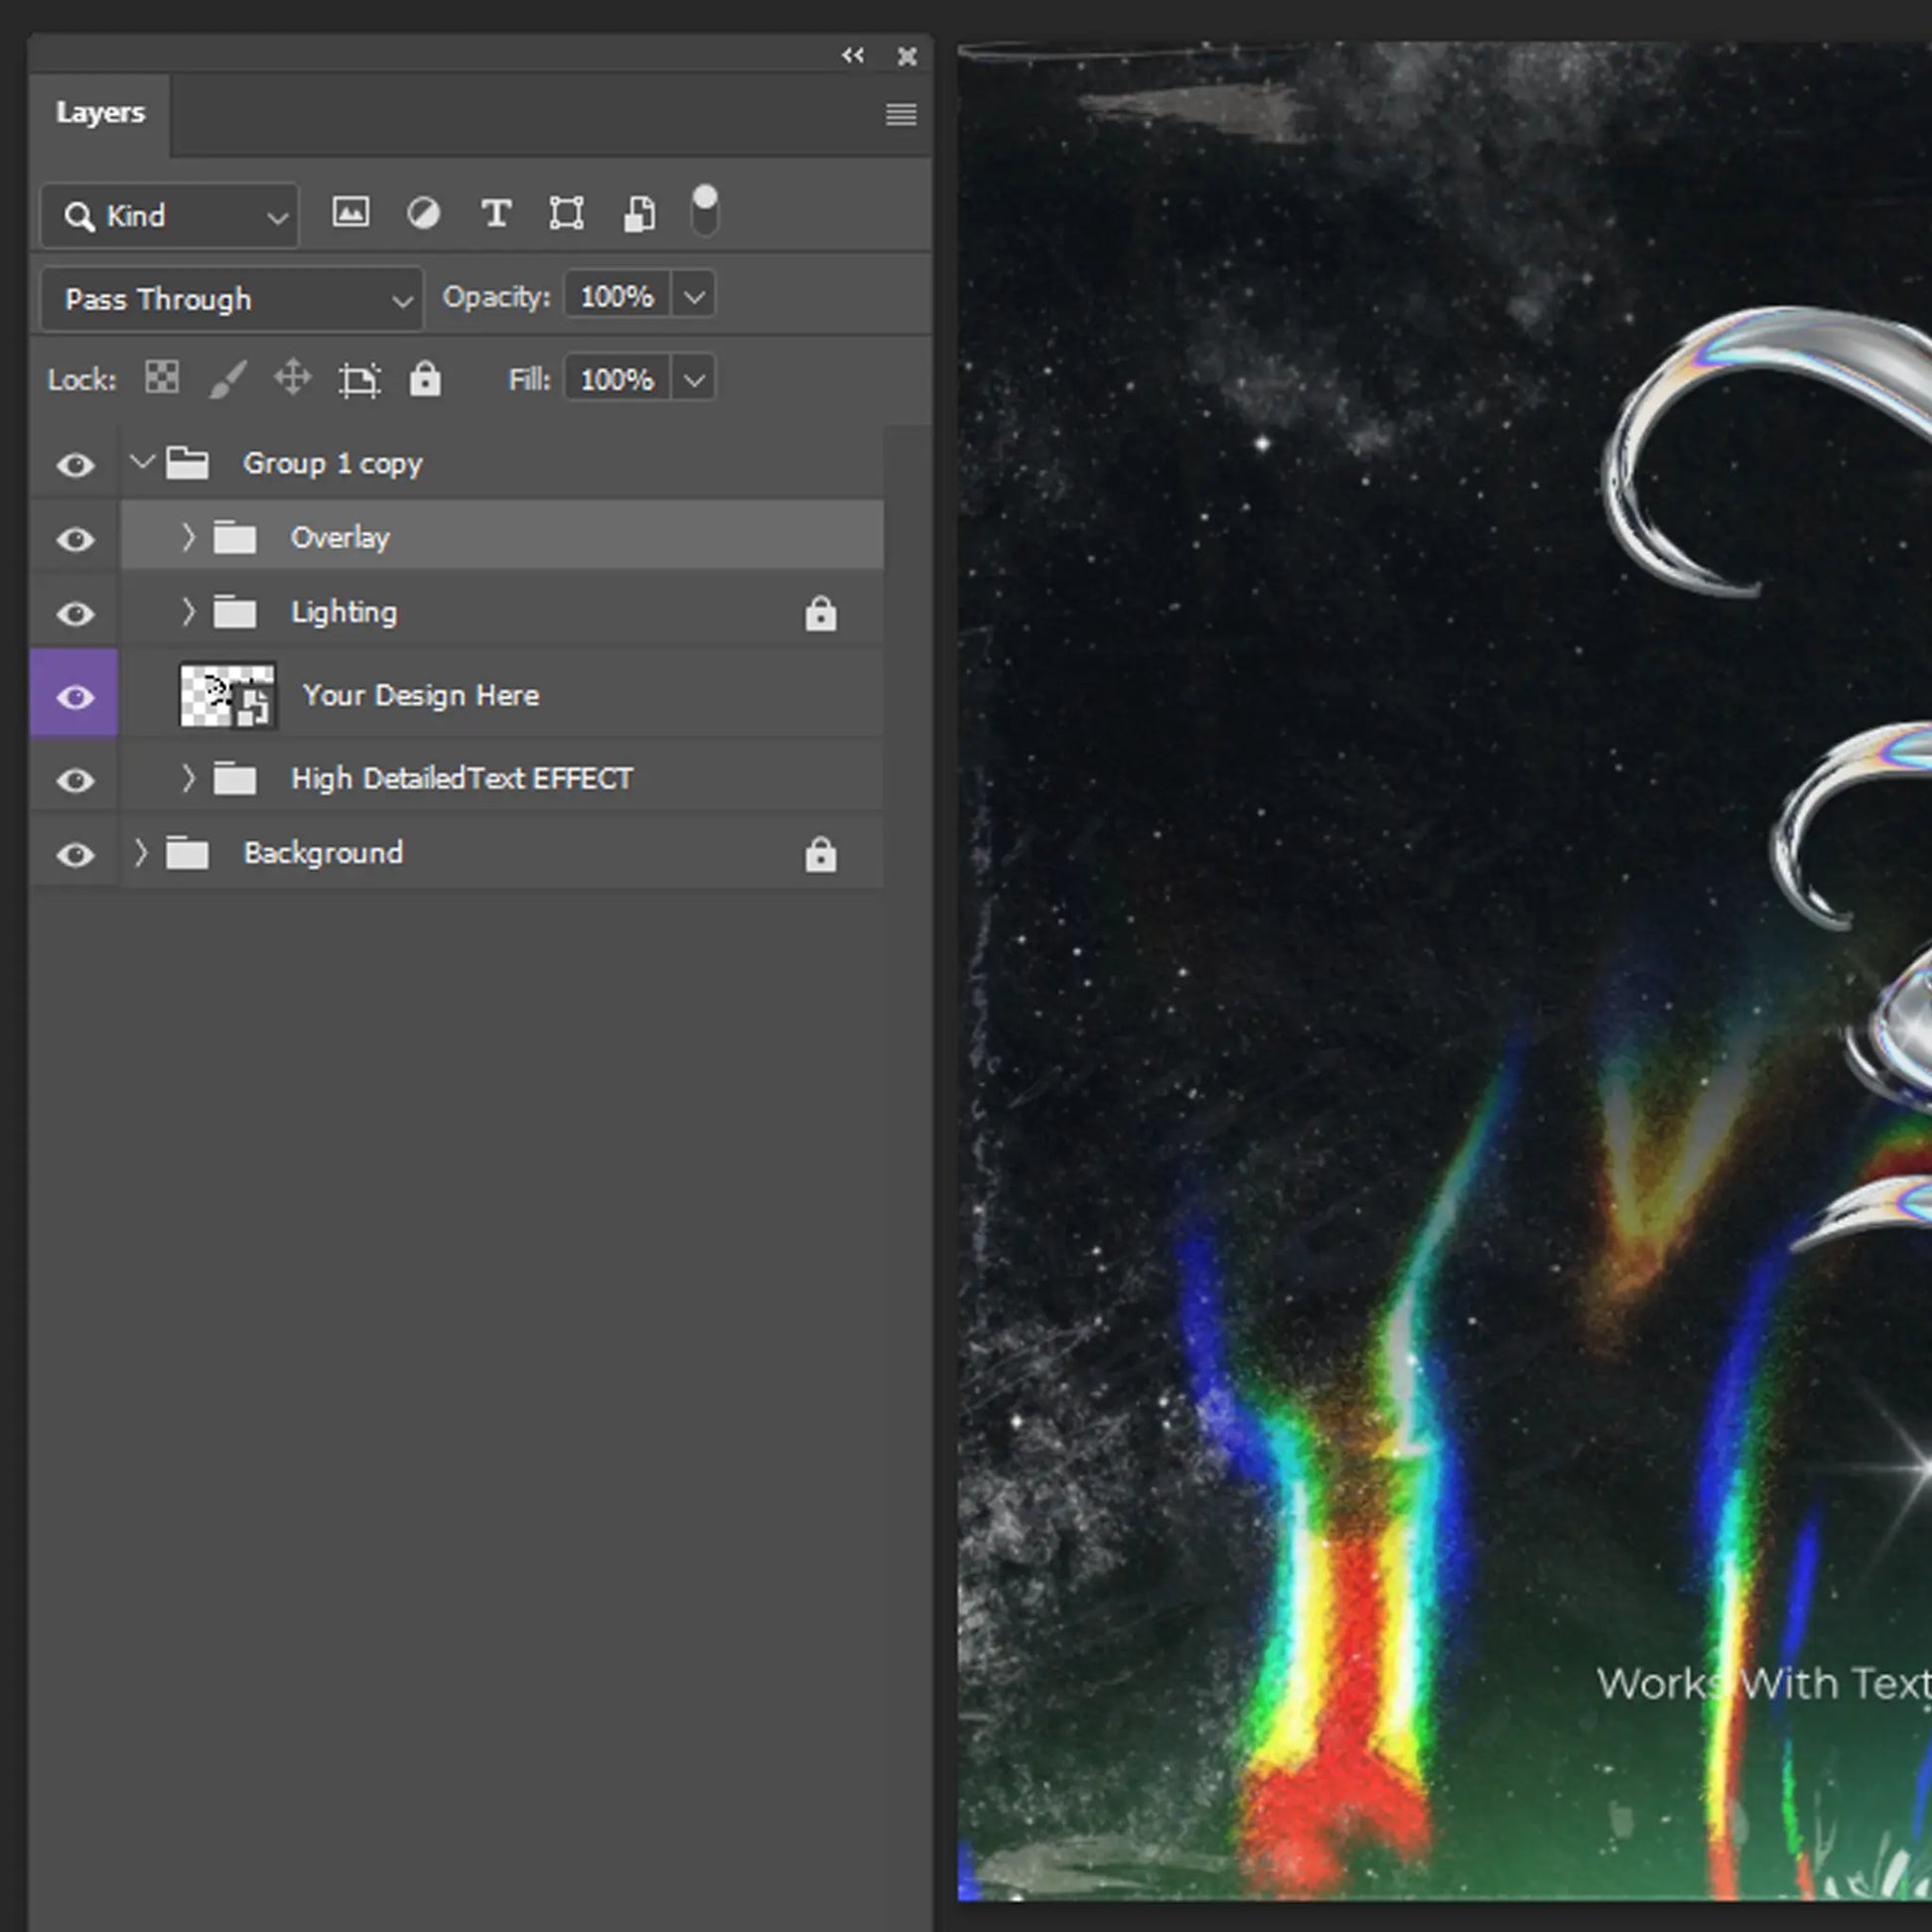
Task: Hide the Lighting group
Action: click(x=75, y=614)
